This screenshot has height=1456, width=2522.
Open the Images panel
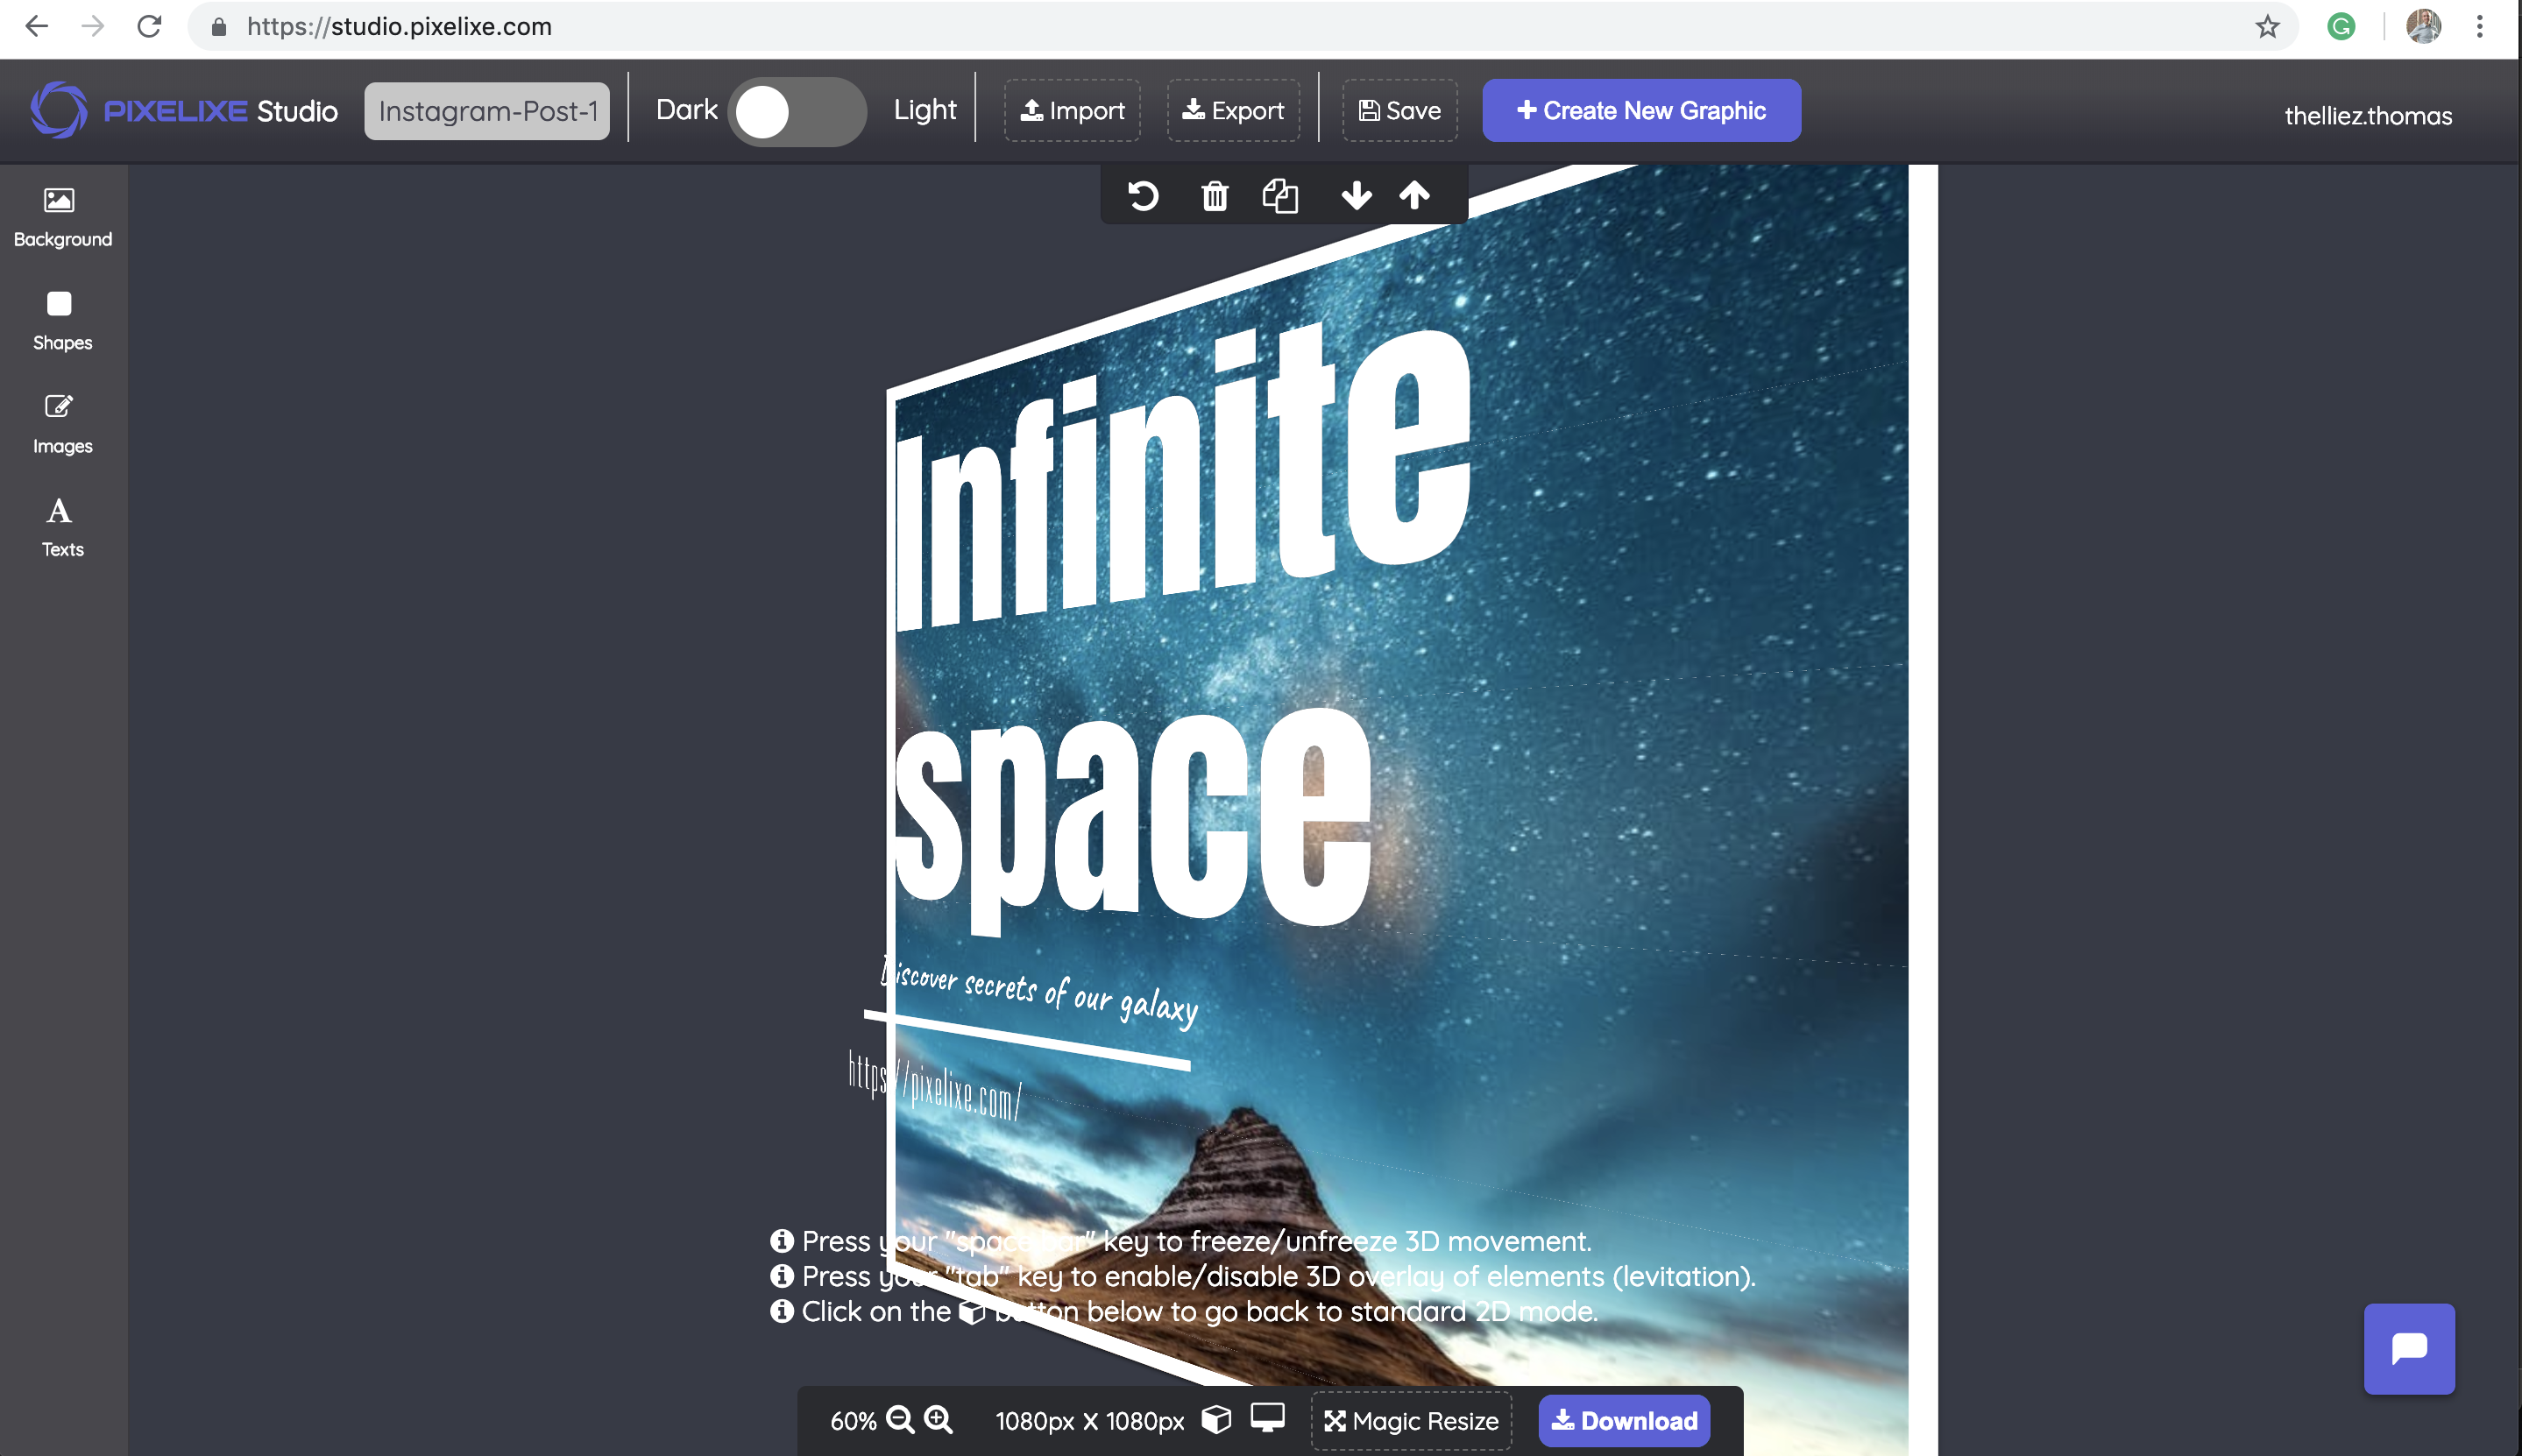[62, 424]
